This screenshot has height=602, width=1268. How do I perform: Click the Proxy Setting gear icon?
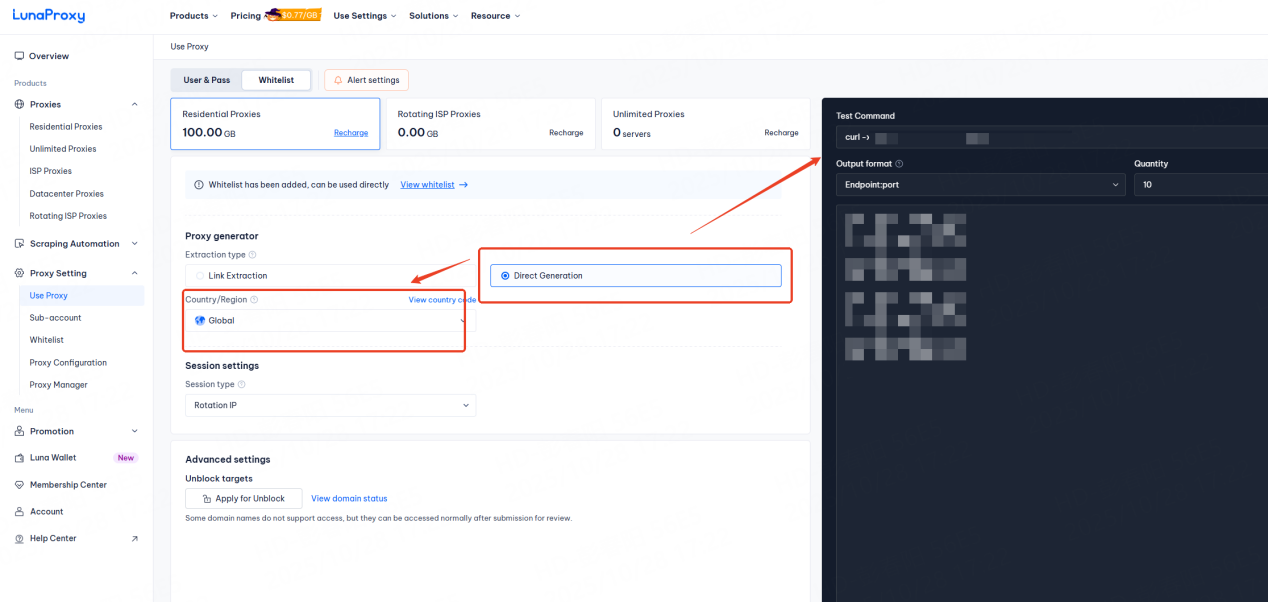(x=17, y=272)
